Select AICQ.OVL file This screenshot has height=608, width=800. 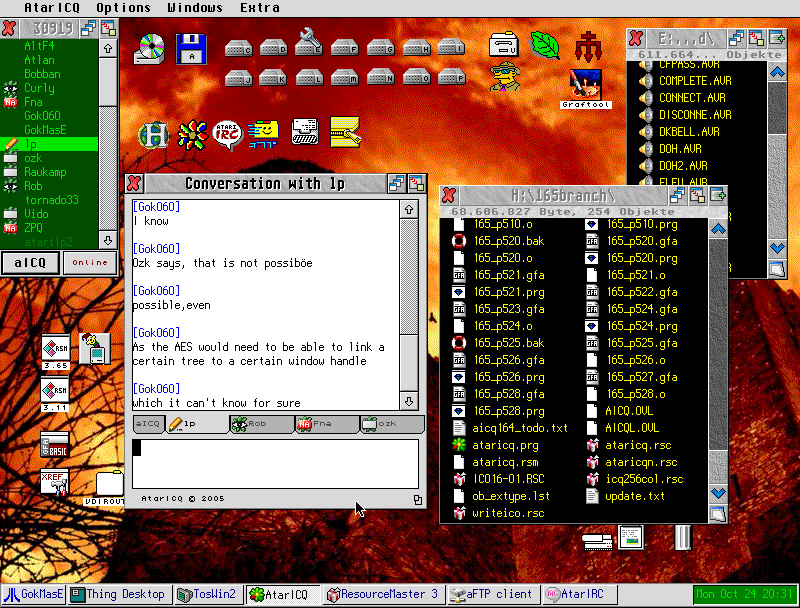(619, 411)
